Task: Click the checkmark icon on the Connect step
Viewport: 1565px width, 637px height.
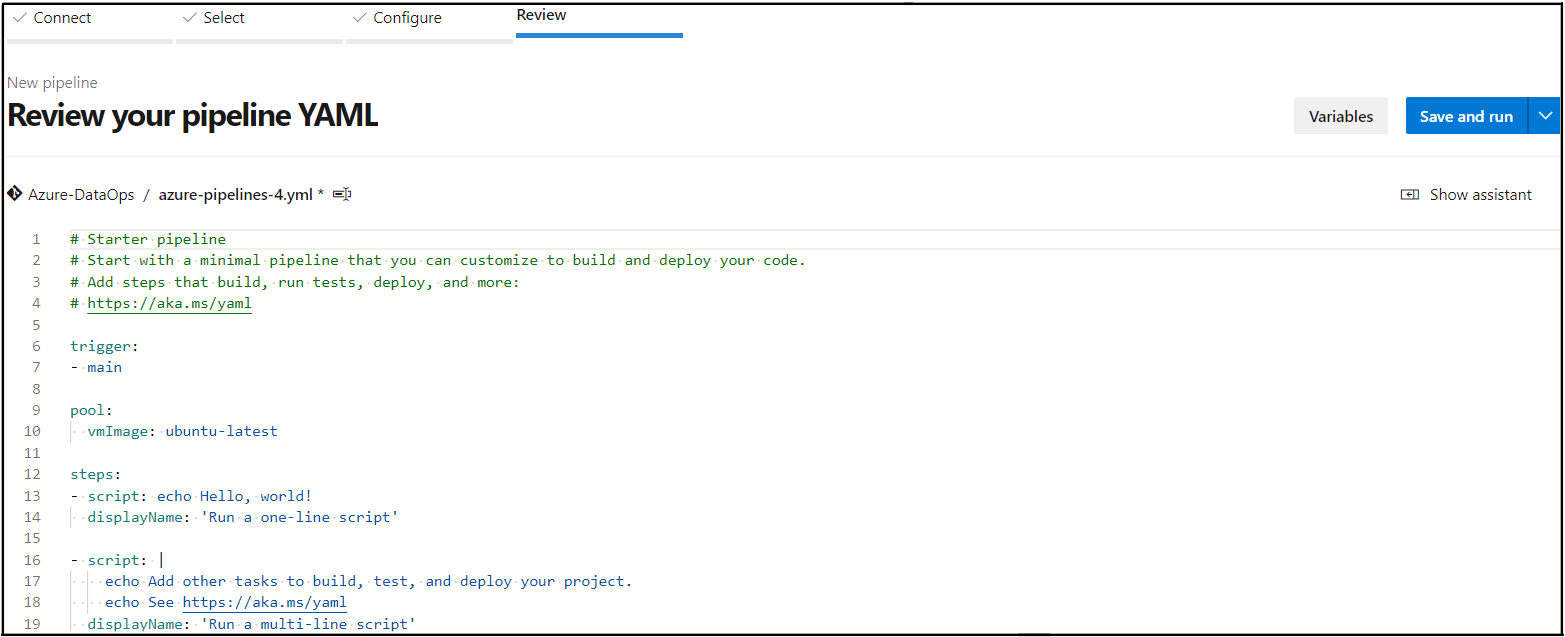Action: 19,18
